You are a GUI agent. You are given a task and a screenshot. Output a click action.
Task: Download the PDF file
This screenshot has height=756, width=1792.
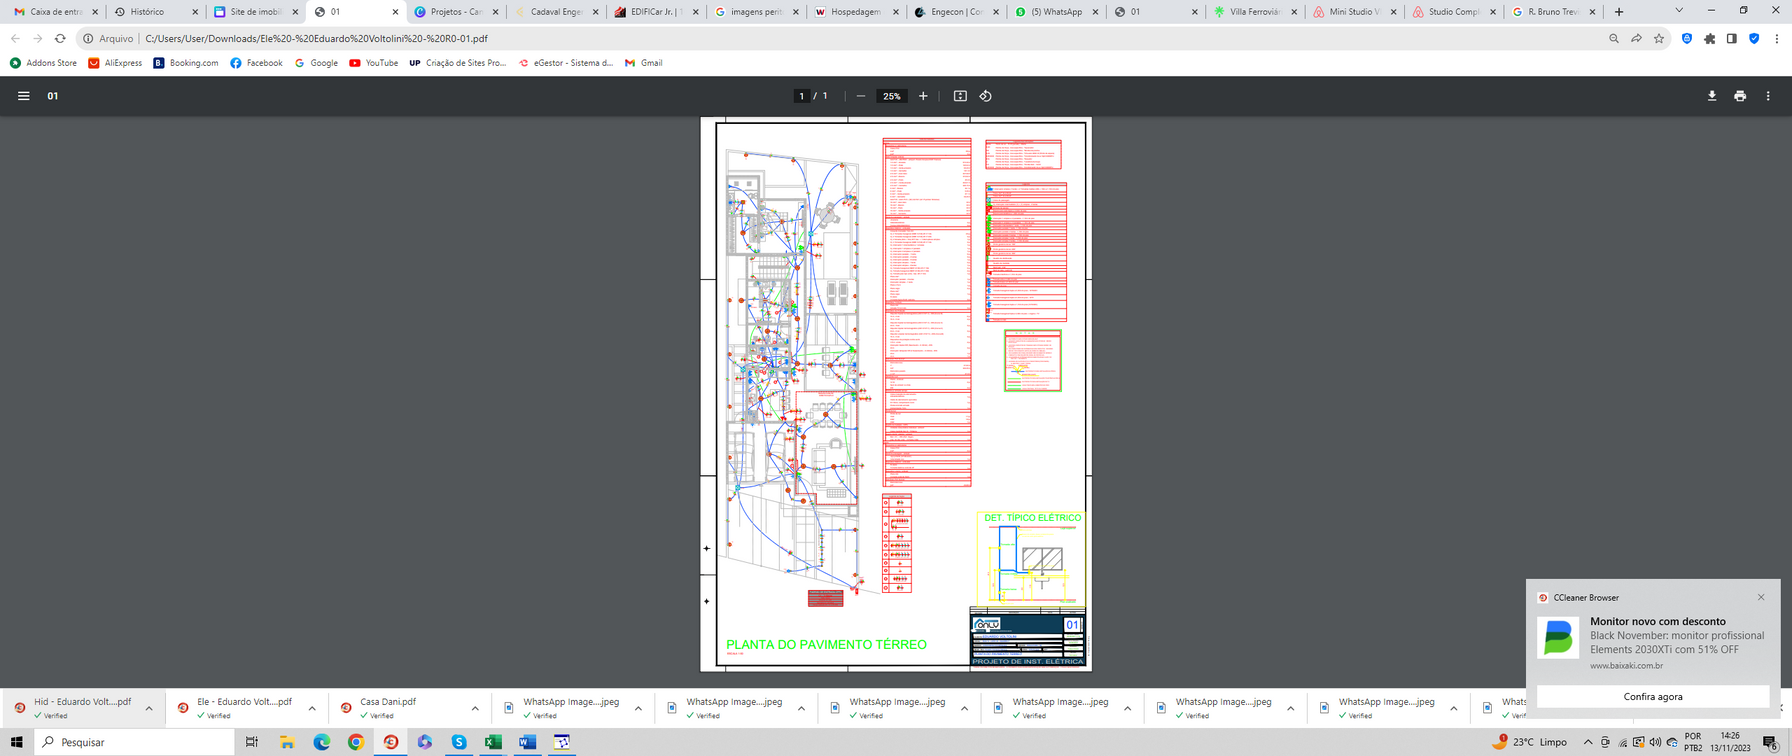[x=1712, y=96]
